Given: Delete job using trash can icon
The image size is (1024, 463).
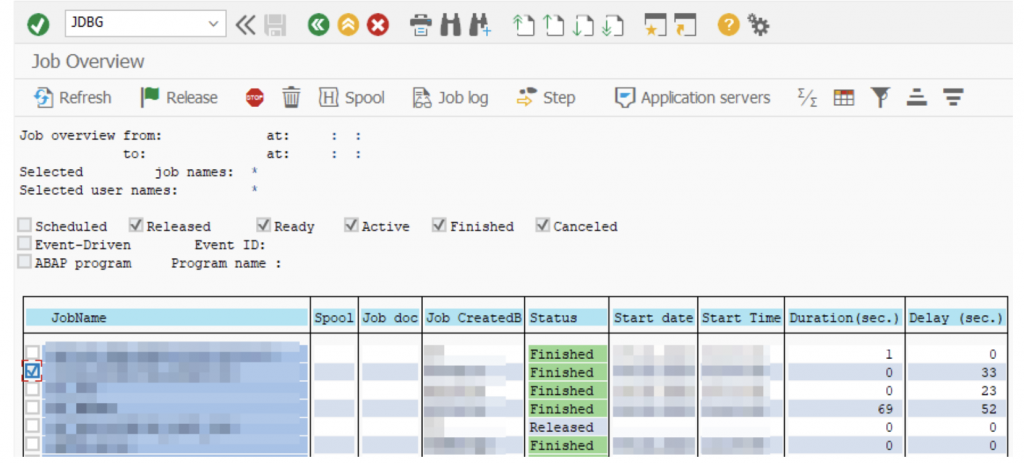Looking at the screenshot, I should (x=291, y=97).
